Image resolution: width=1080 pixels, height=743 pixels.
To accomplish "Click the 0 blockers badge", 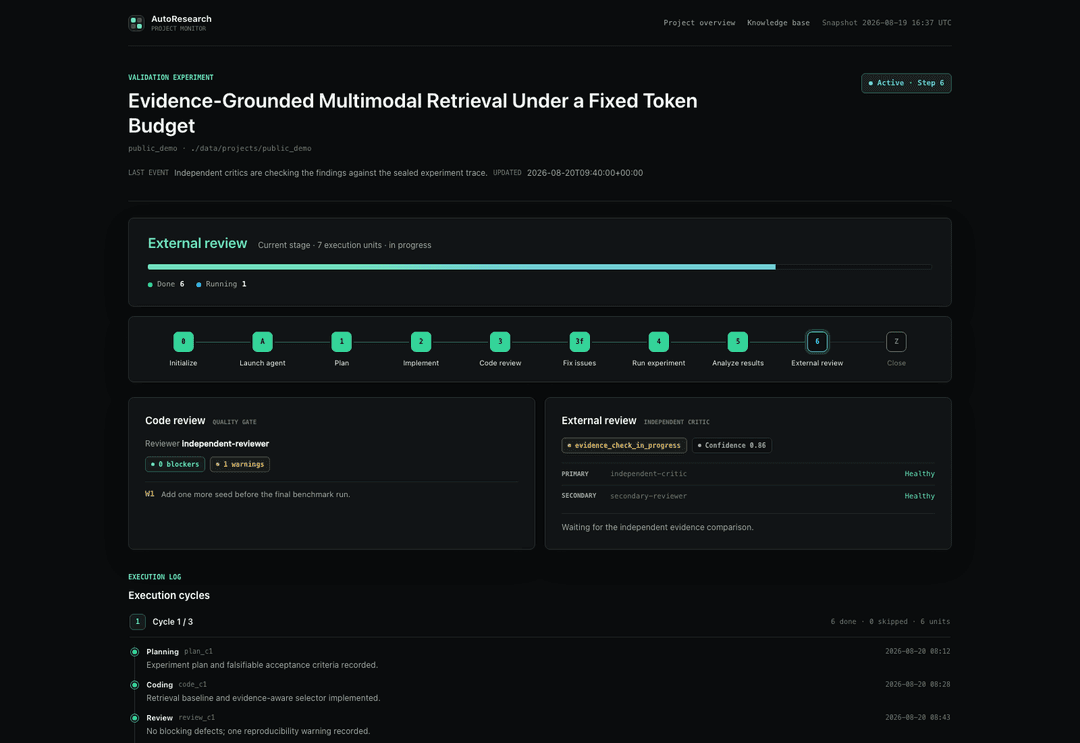I will click(175, 464).
